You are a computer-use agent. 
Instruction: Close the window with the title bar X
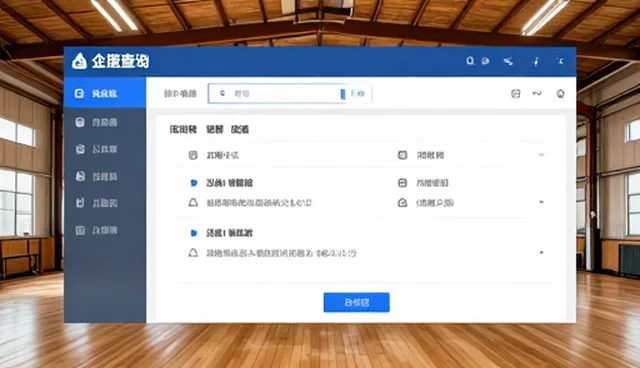click(x=560, y=61)
